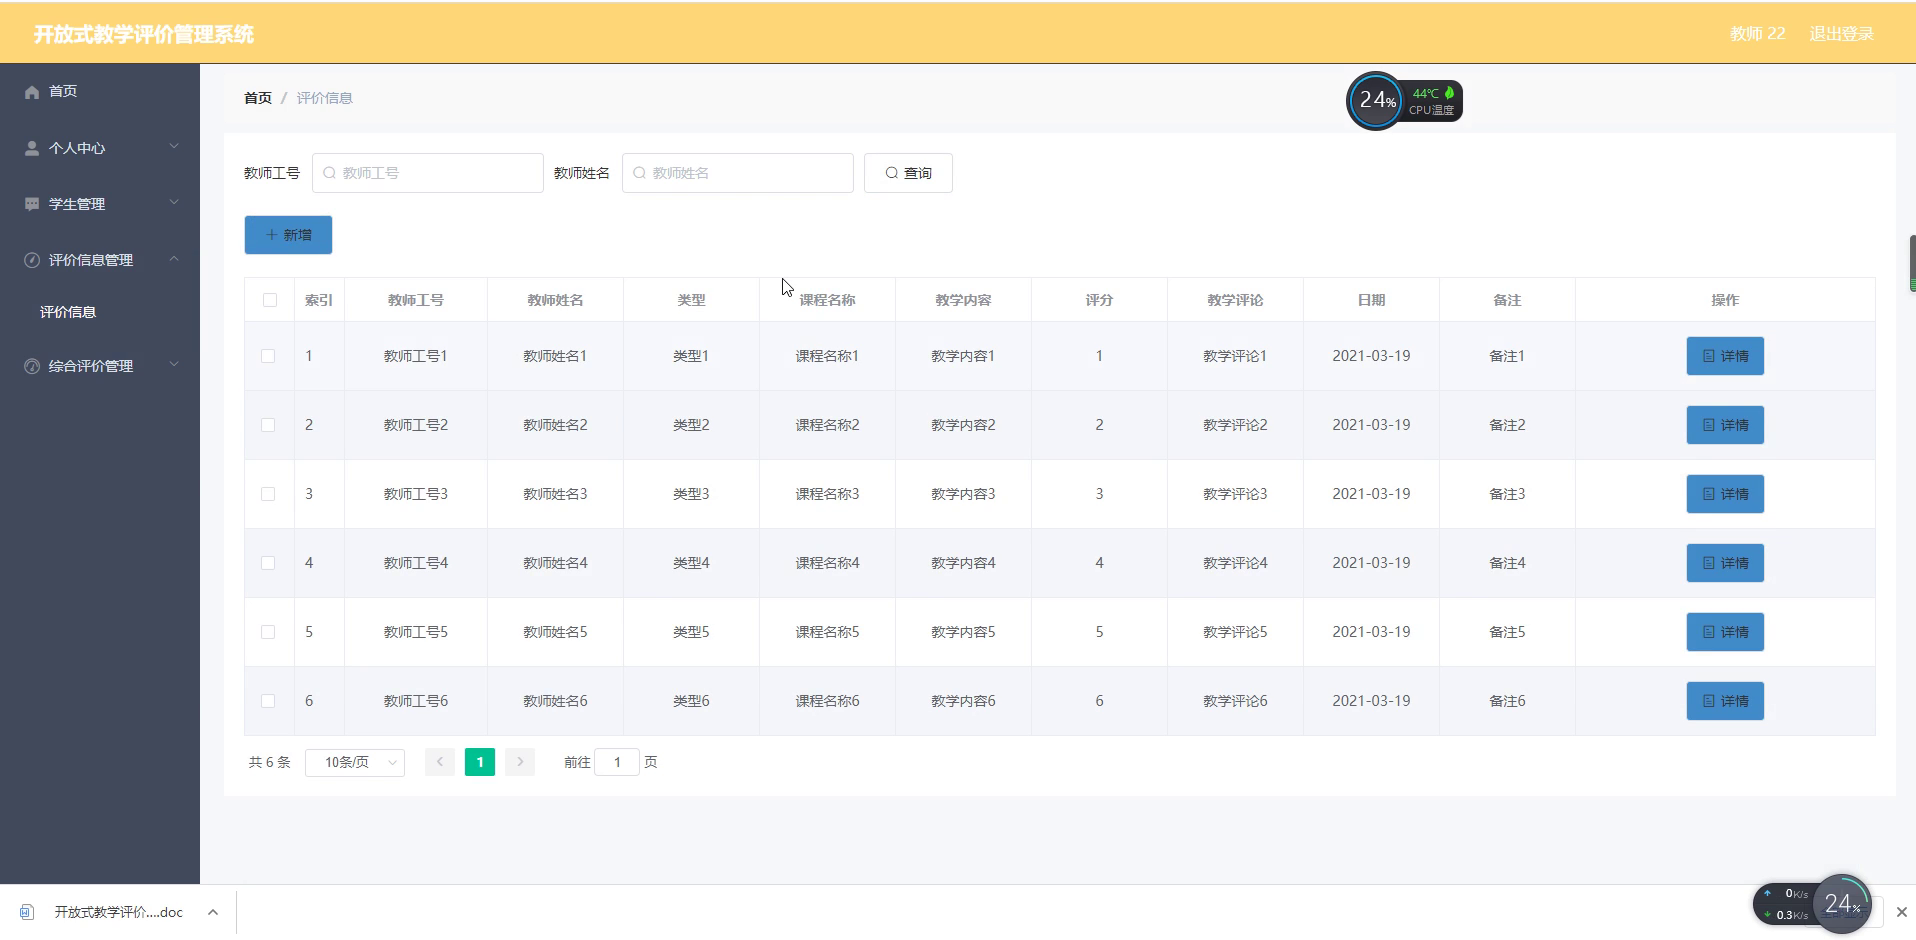Close the download bar with the X

(x=1902, y=912)
